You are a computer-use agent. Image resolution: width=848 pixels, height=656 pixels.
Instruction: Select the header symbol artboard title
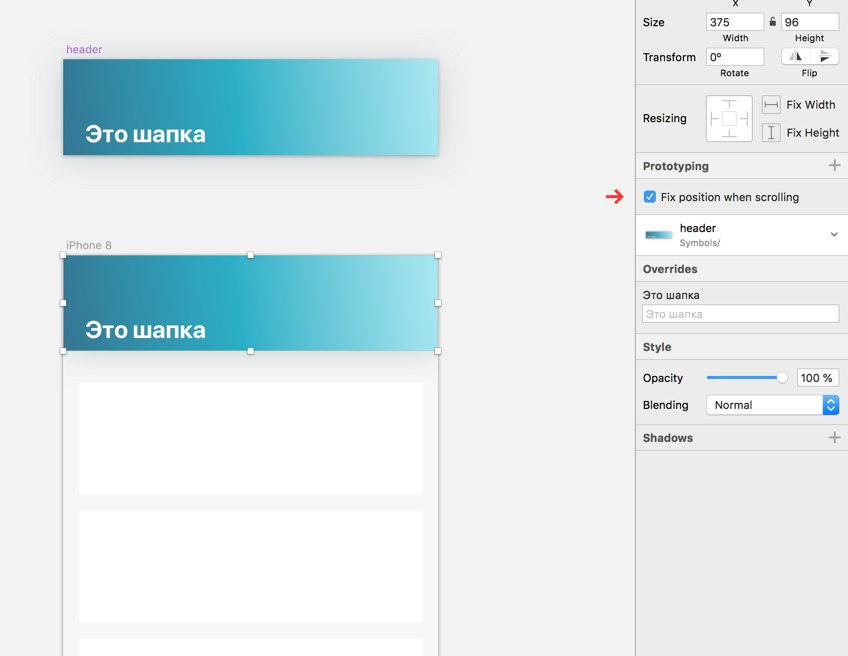tap(84, 49)
